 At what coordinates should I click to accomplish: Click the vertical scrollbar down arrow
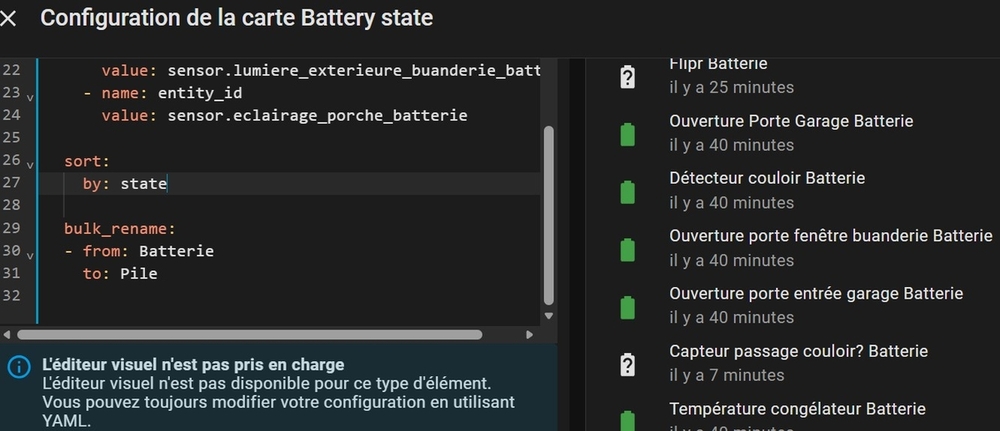click(x=548, y=316)
